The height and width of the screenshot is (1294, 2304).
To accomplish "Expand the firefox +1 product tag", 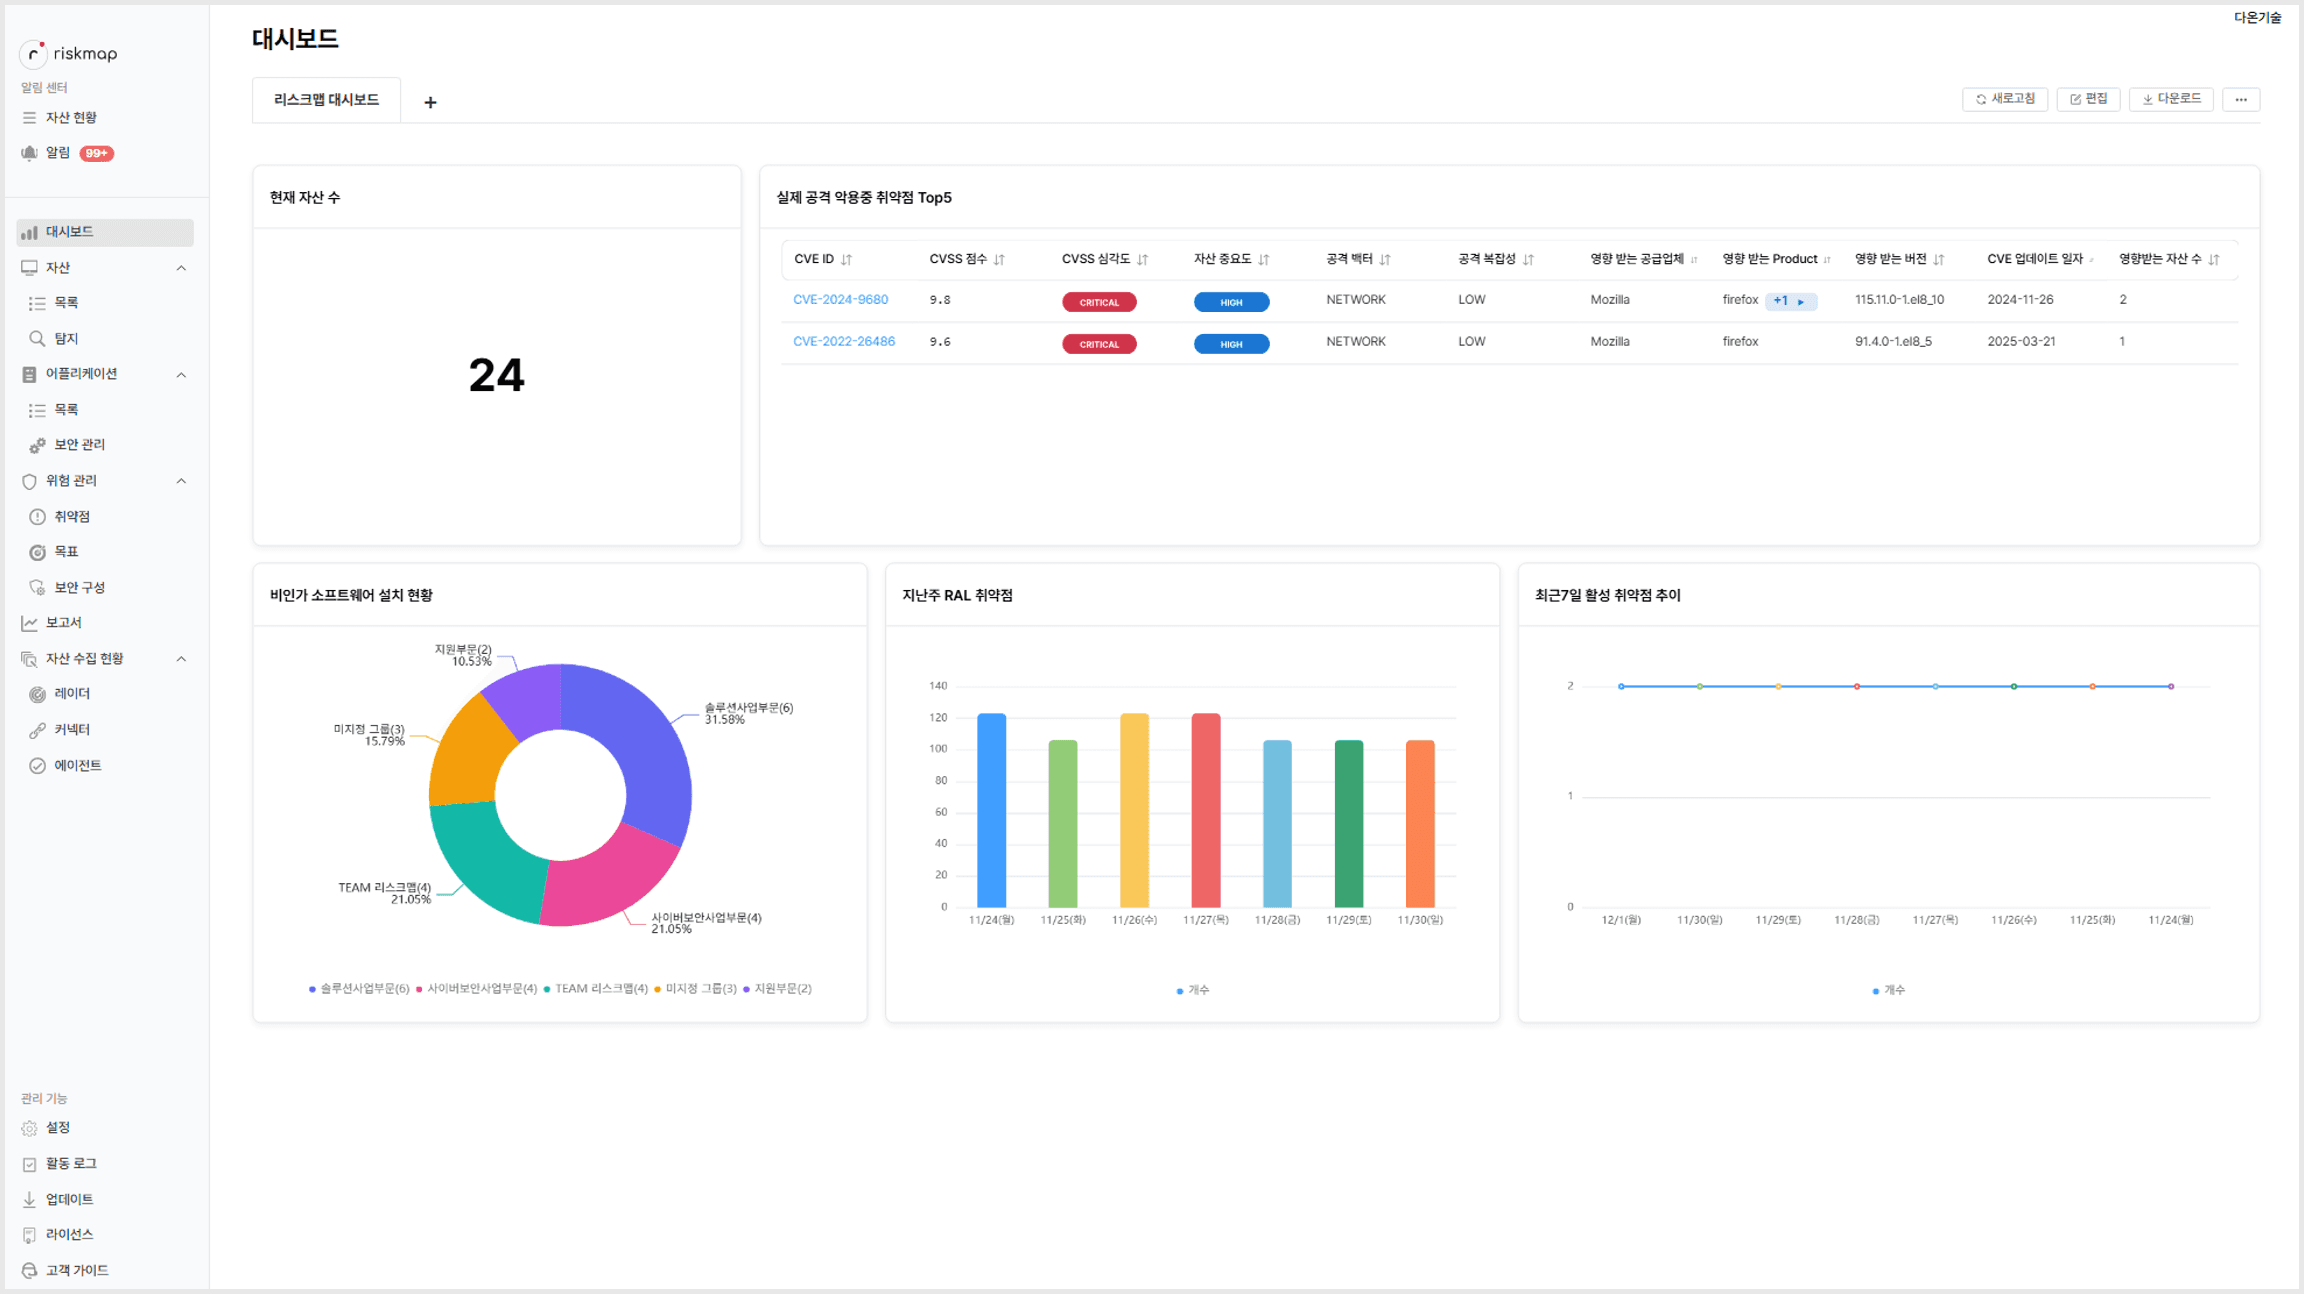I will (1790, 301).
